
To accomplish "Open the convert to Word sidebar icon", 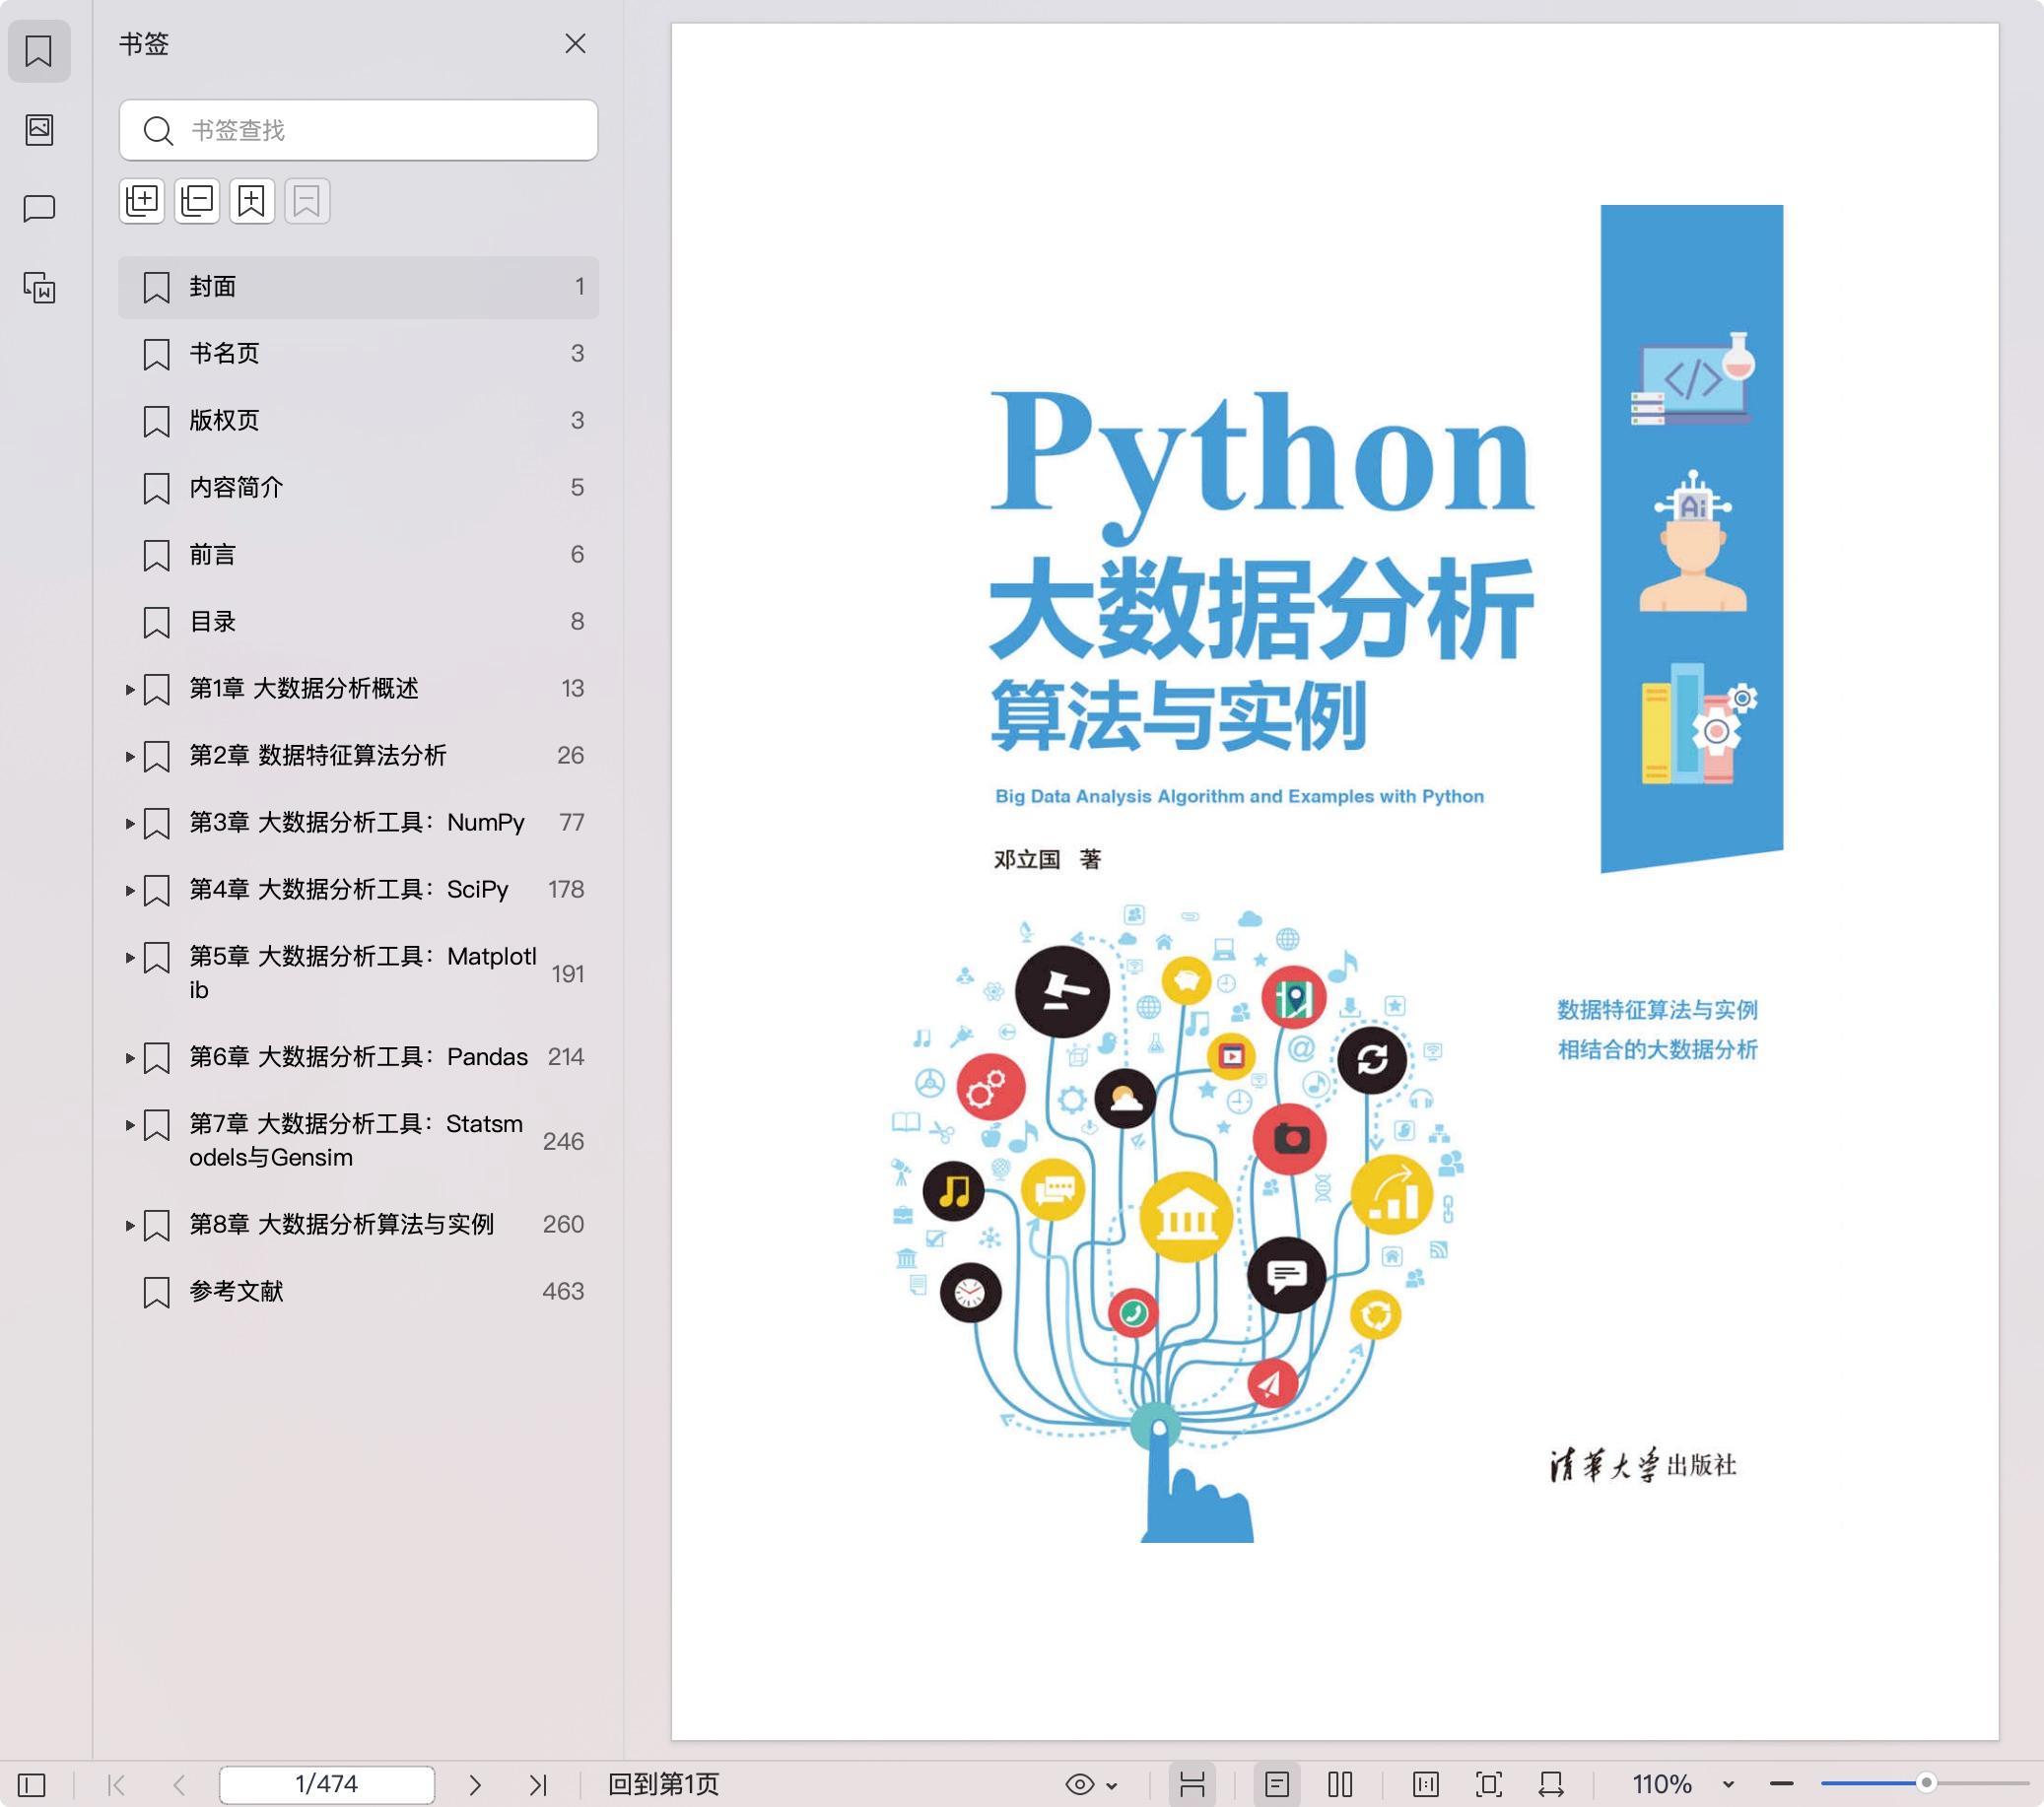I will pyautogui.click(x=39, y=288).
